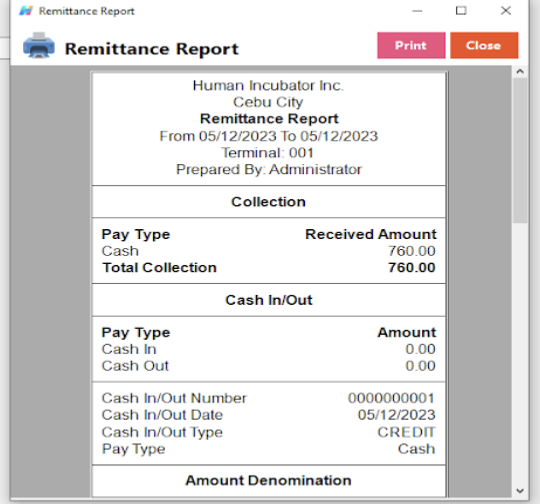Click the Terminal: 001 text
The width and height of the screenshot is (540, 504).
268,153
